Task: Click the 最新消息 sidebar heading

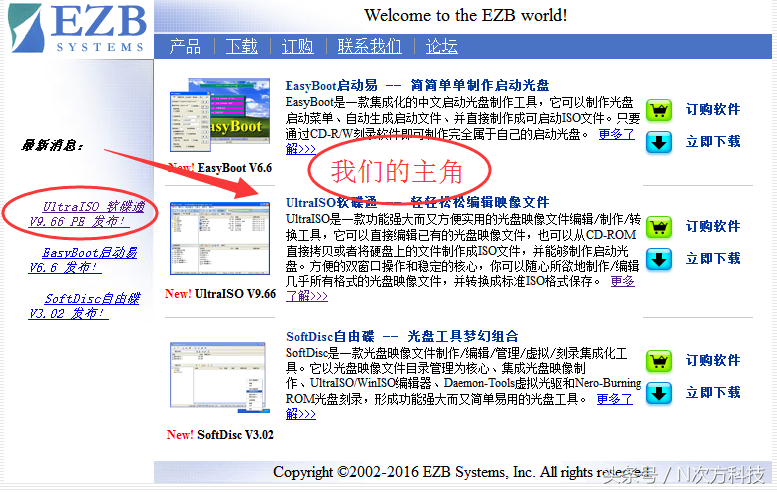Action: coord(53,146)
